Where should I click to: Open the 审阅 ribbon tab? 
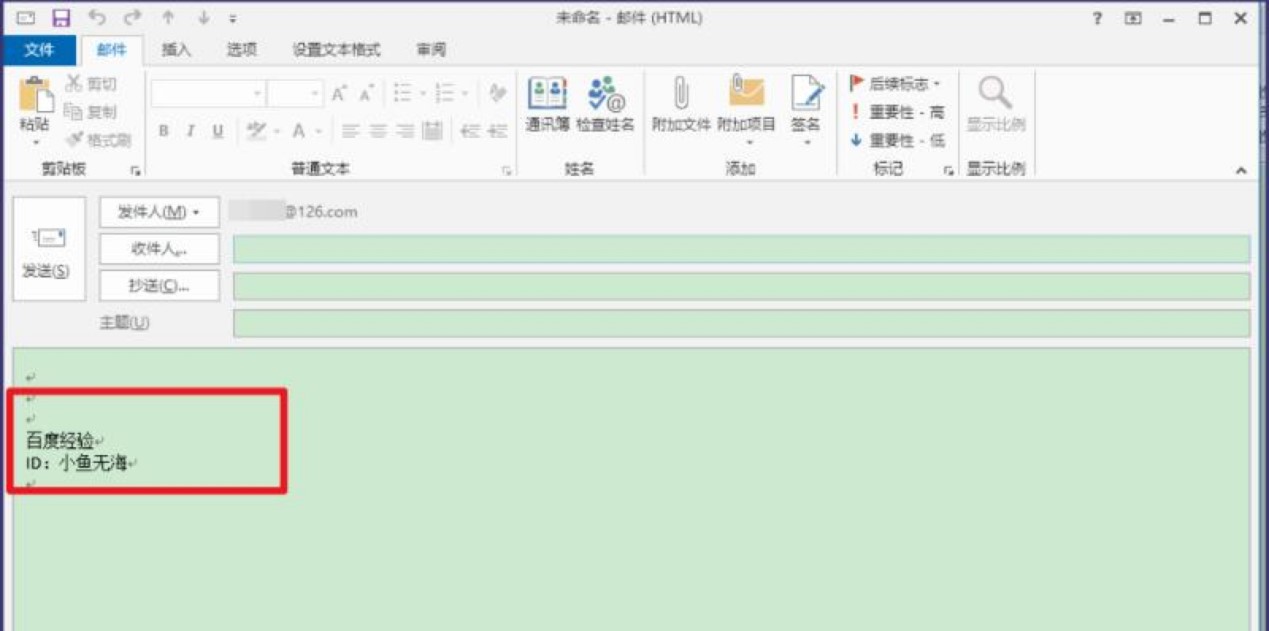click(430, 48)
